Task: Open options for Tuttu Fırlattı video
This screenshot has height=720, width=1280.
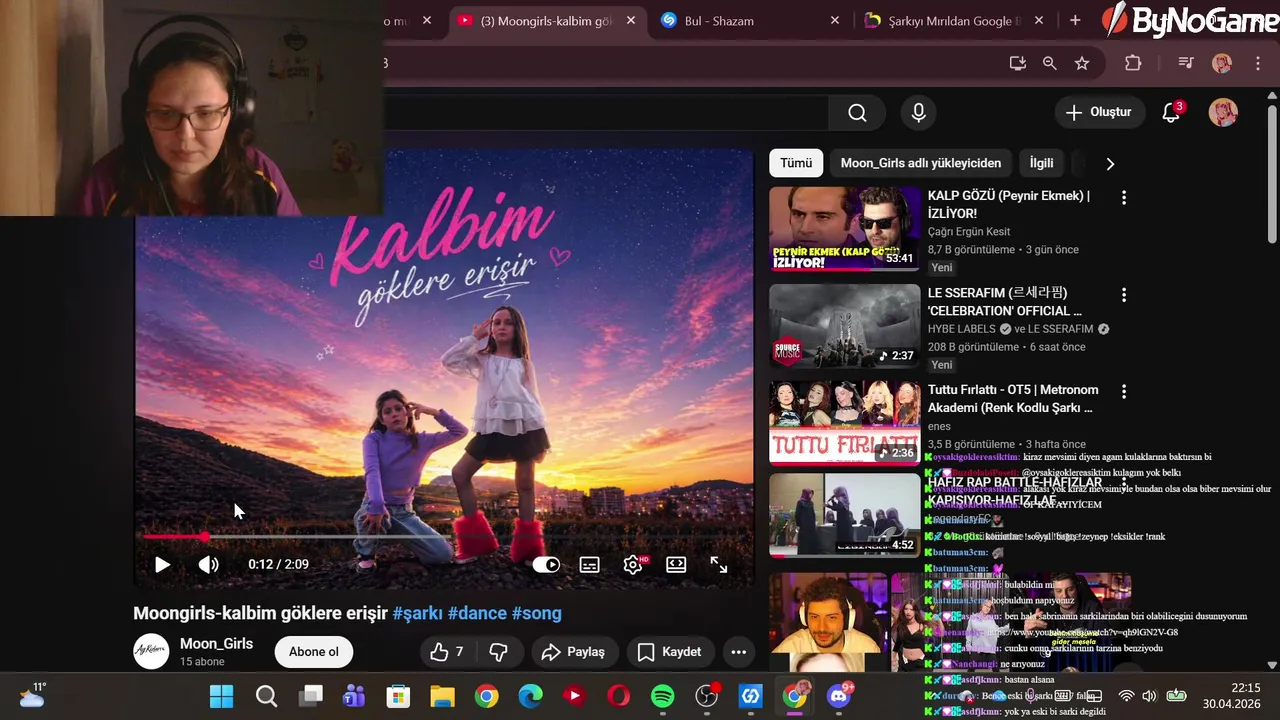Action: pos(1124,392)
